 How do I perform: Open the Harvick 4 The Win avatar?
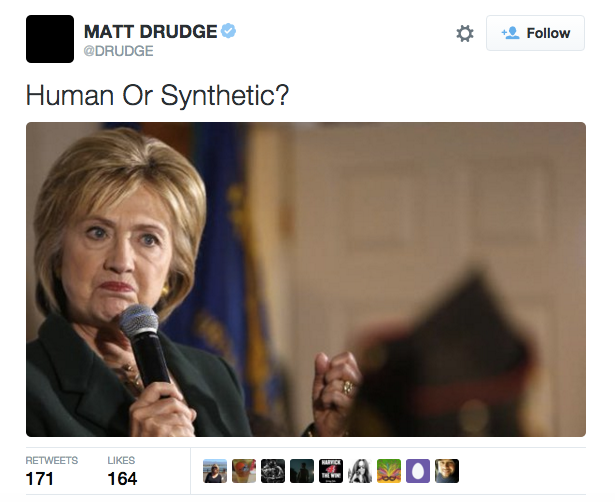[331, 471]
